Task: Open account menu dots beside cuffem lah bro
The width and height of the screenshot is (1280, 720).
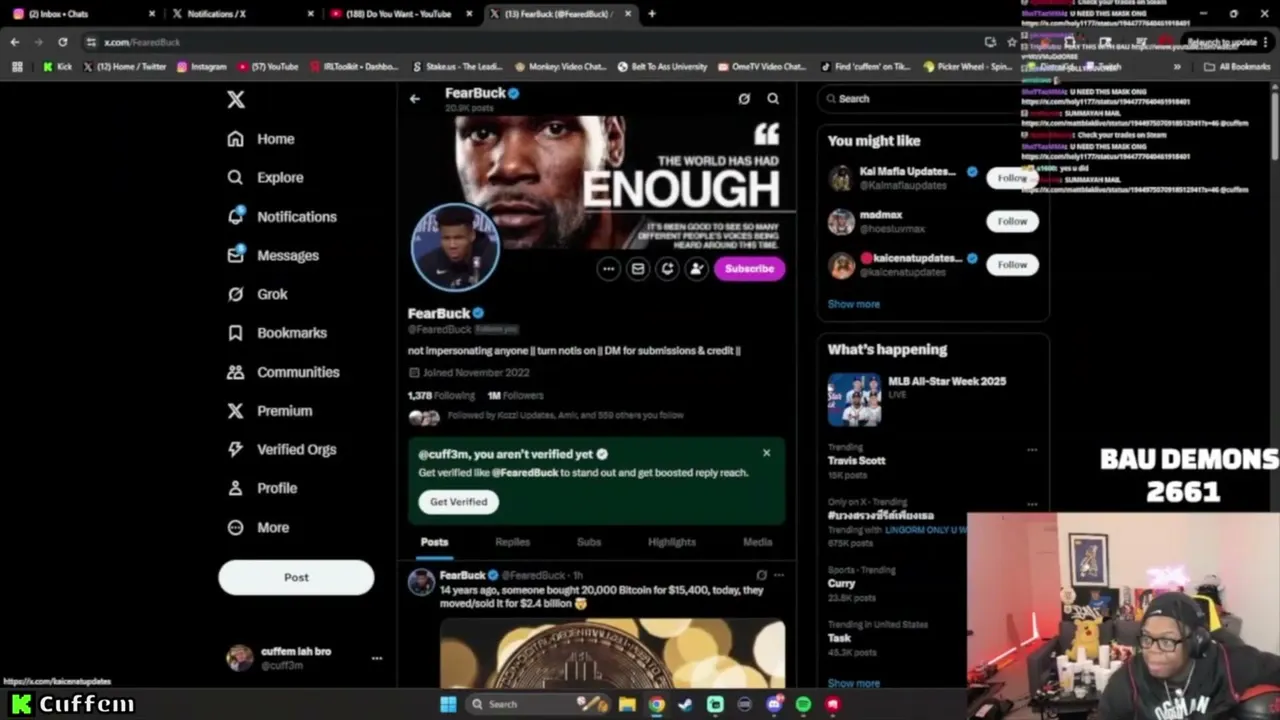Action: [377, 658]
